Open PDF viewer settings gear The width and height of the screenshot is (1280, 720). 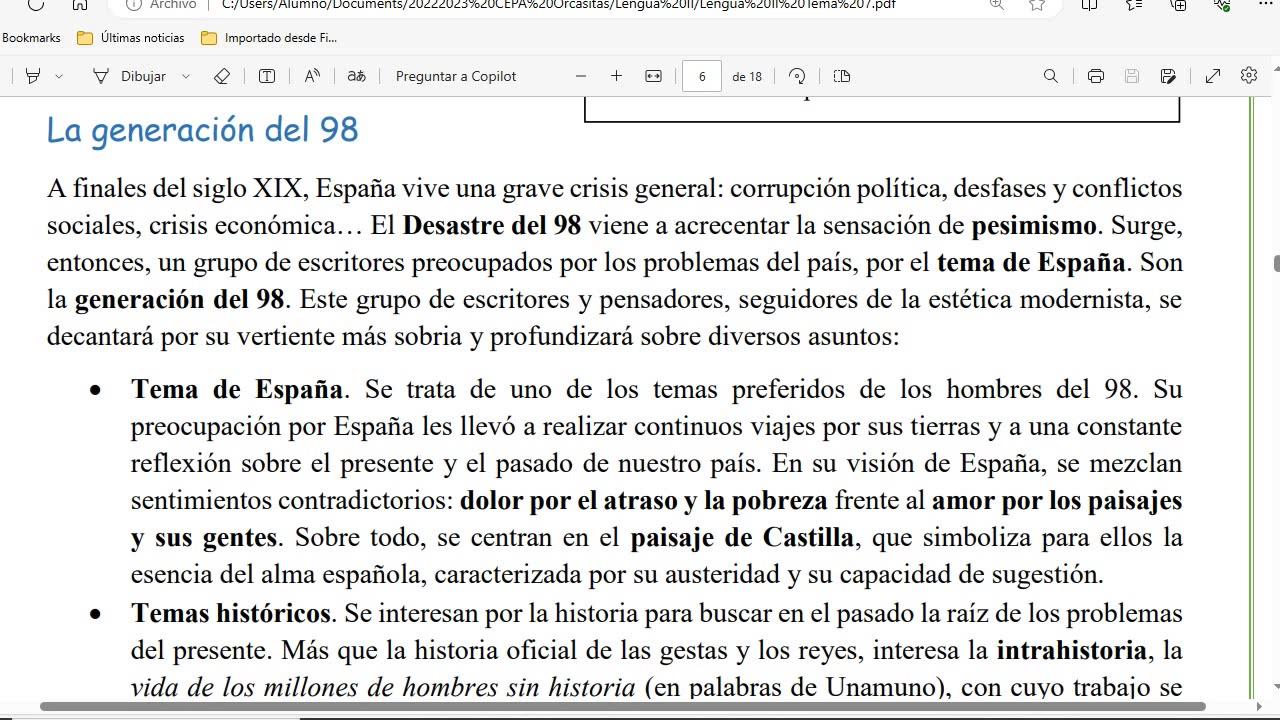pyautogui.click(x=1249, y=76)
